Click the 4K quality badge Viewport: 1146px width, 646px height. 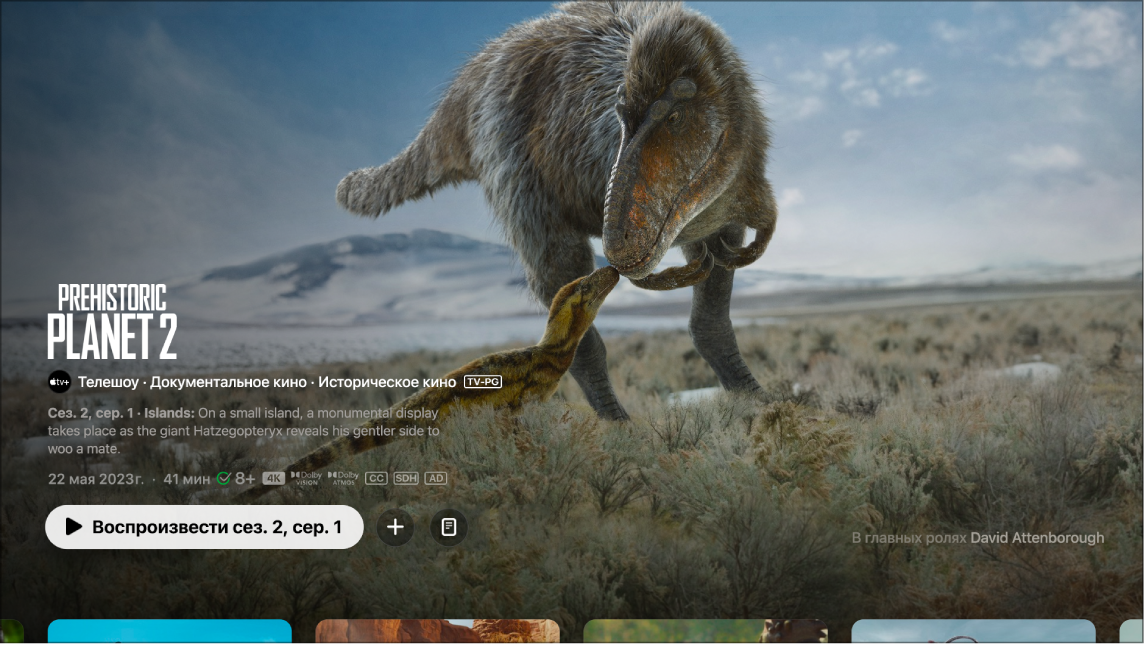[273, 479]
